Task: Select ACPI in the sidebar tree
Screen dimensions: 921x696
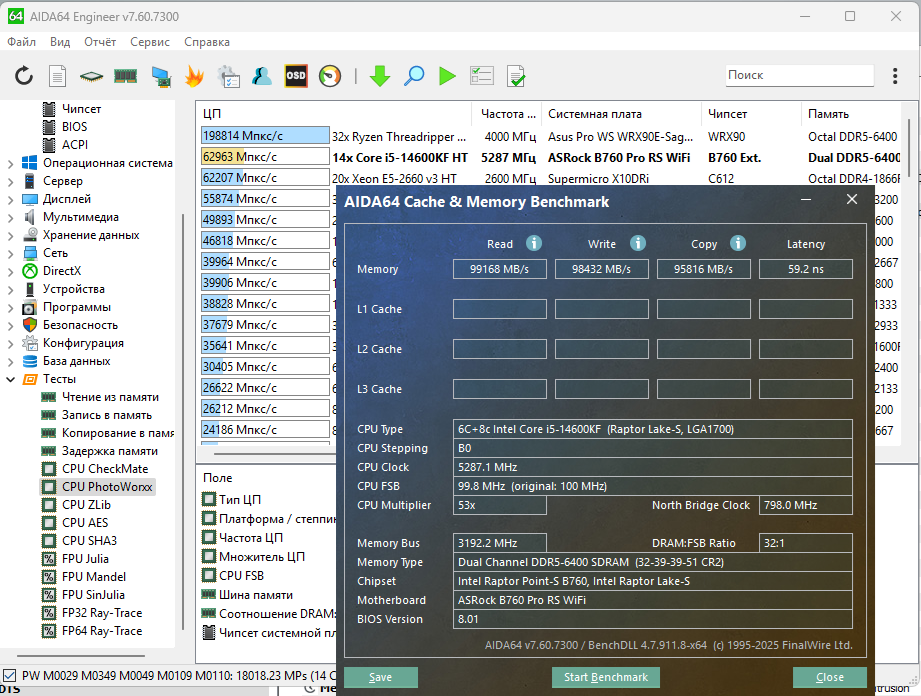Action: tap(75, 144)
